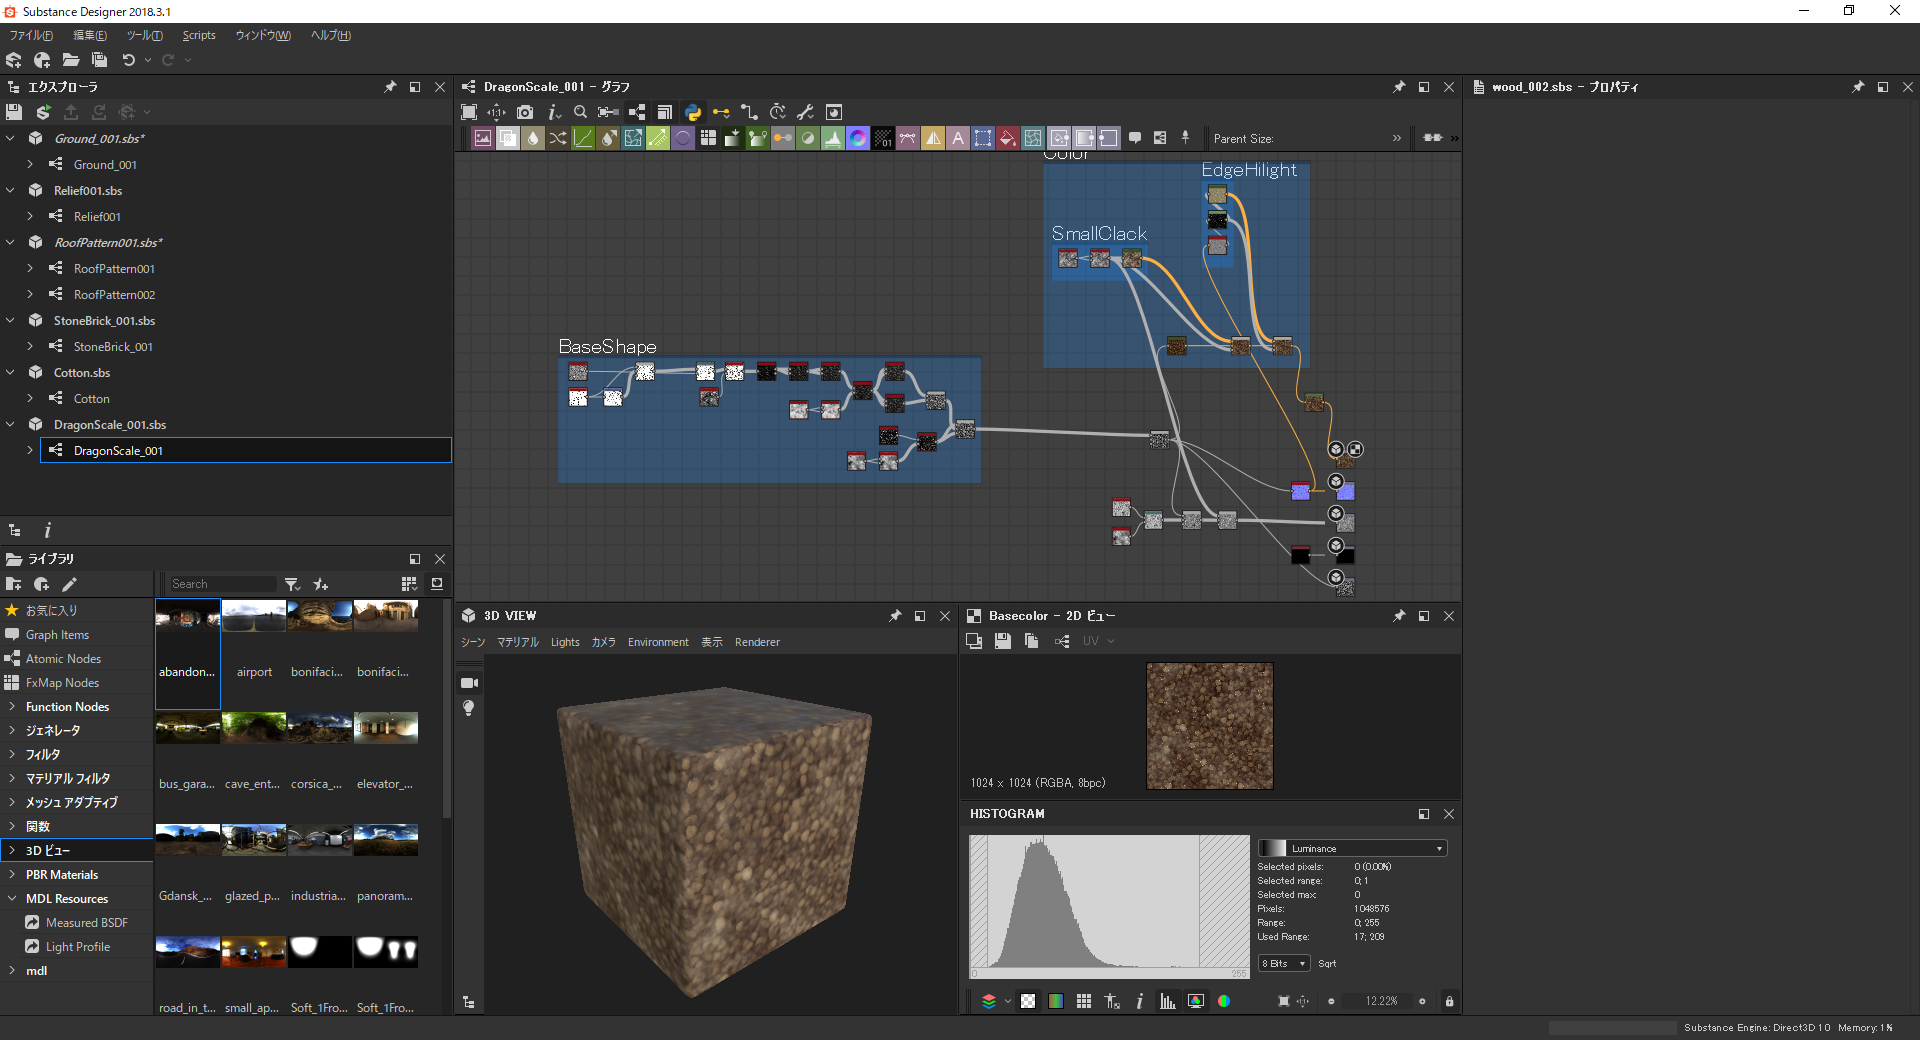This screenshot has height=1040, width=1920.
Task: Open the ヘルプ menu
Action: 330,35
